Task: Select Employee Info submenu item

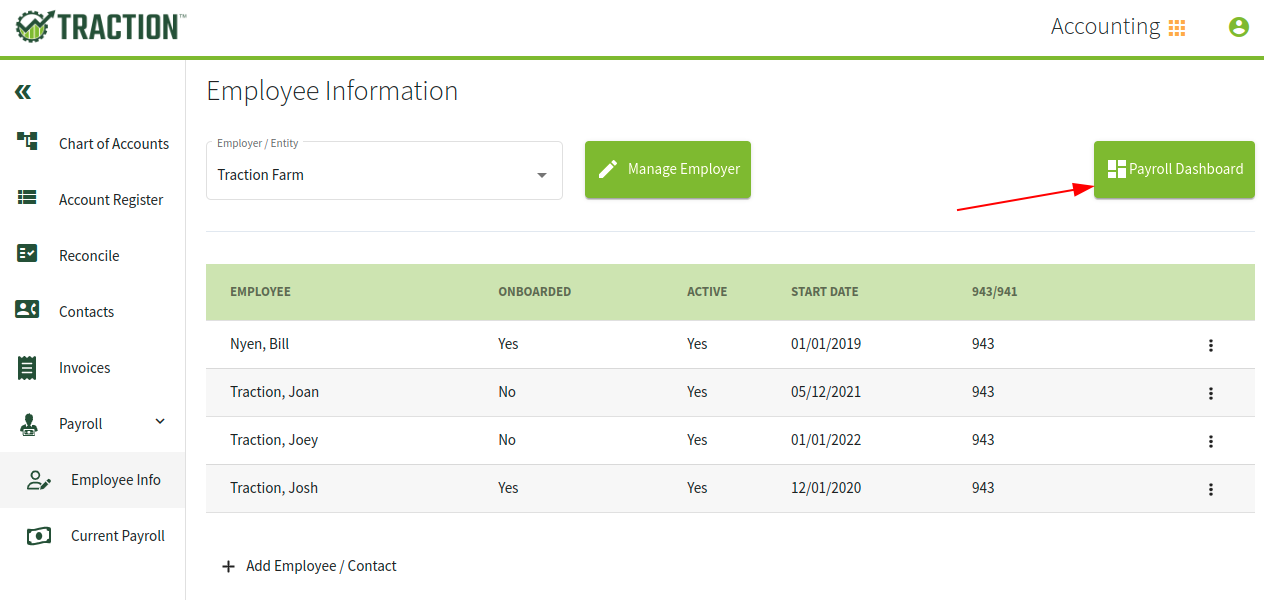Action: [92, 480]
